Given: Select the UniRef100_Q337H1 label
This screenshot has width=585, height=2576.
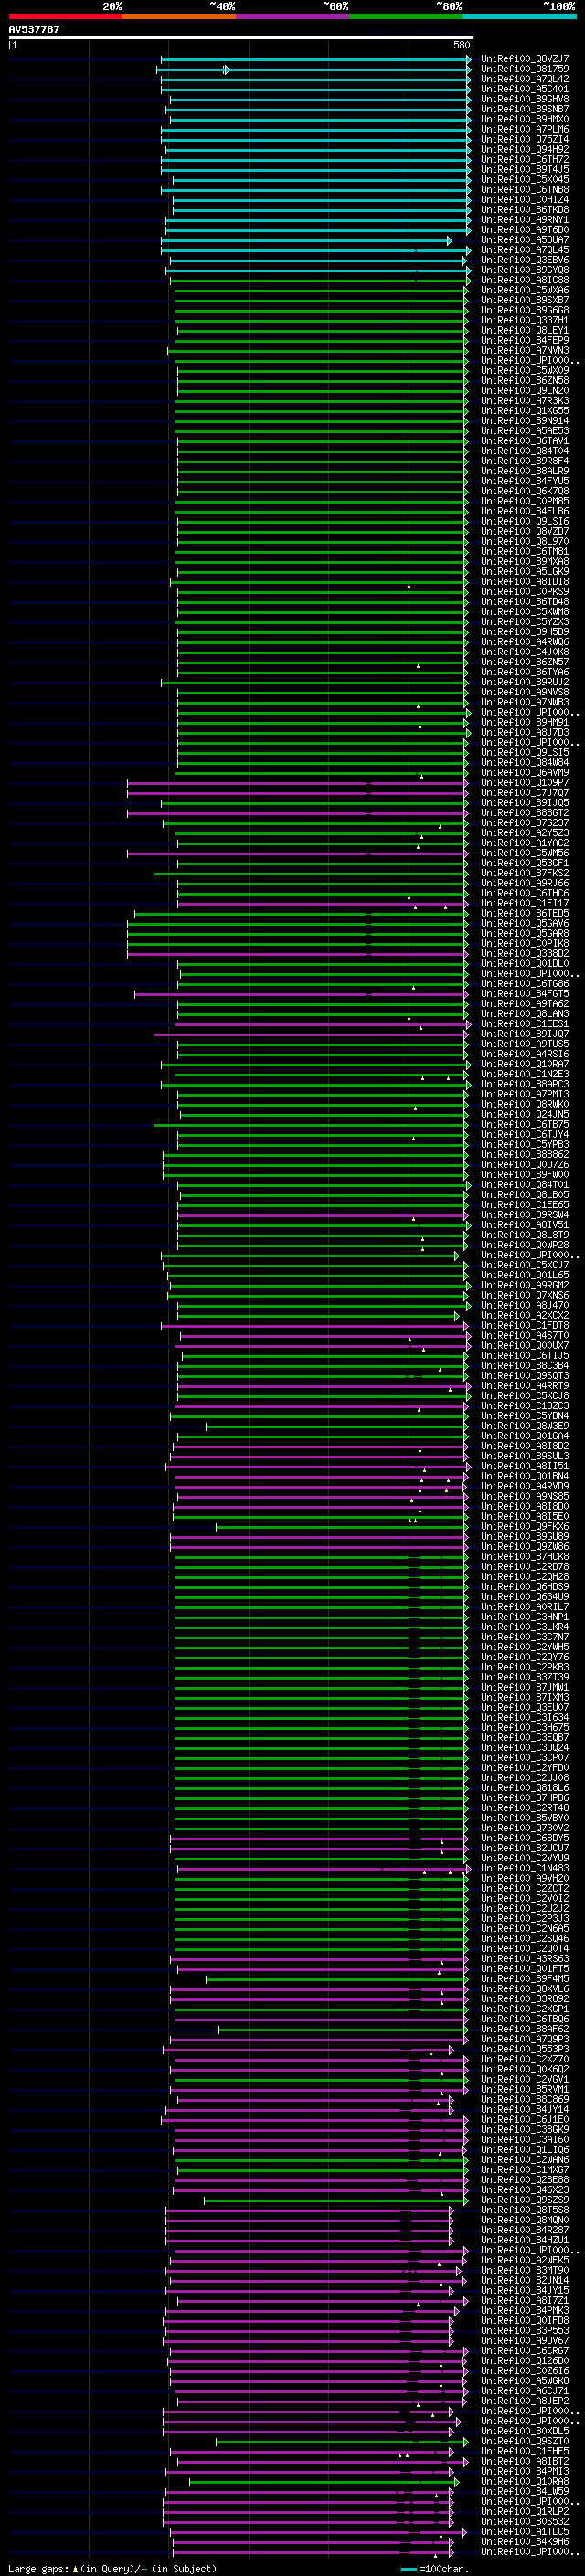Looking at the screenshot, I should pos(524,320).
